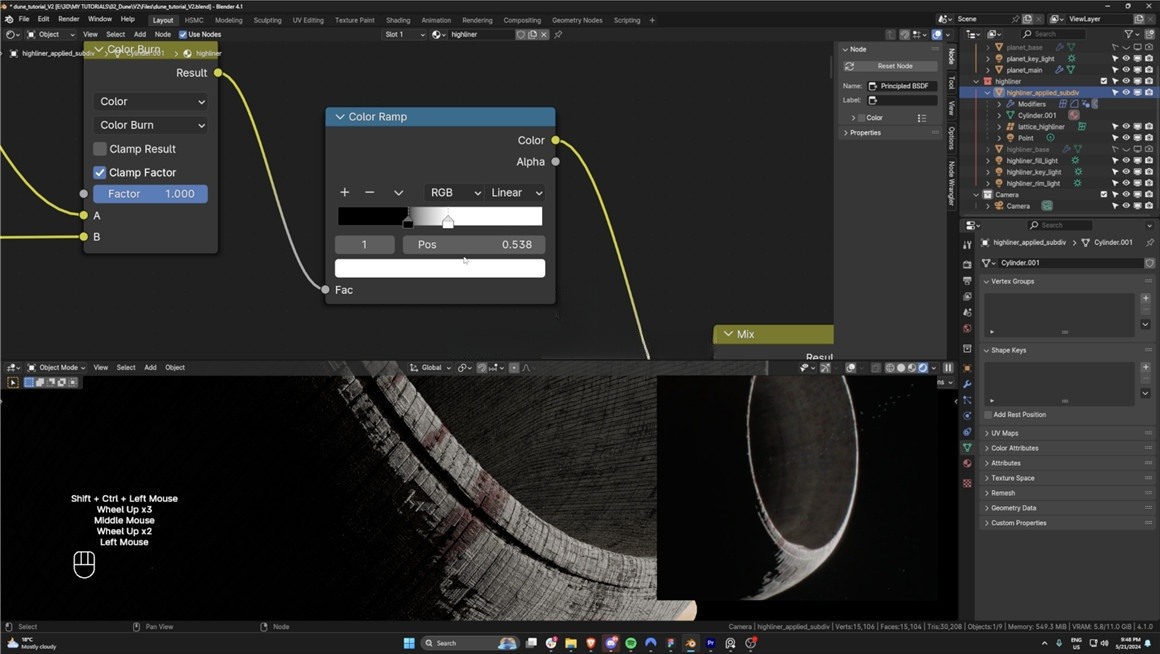The image size is (1160, 654).
Task: Expand the UV Maps panel
Action: pos(1004,433)
